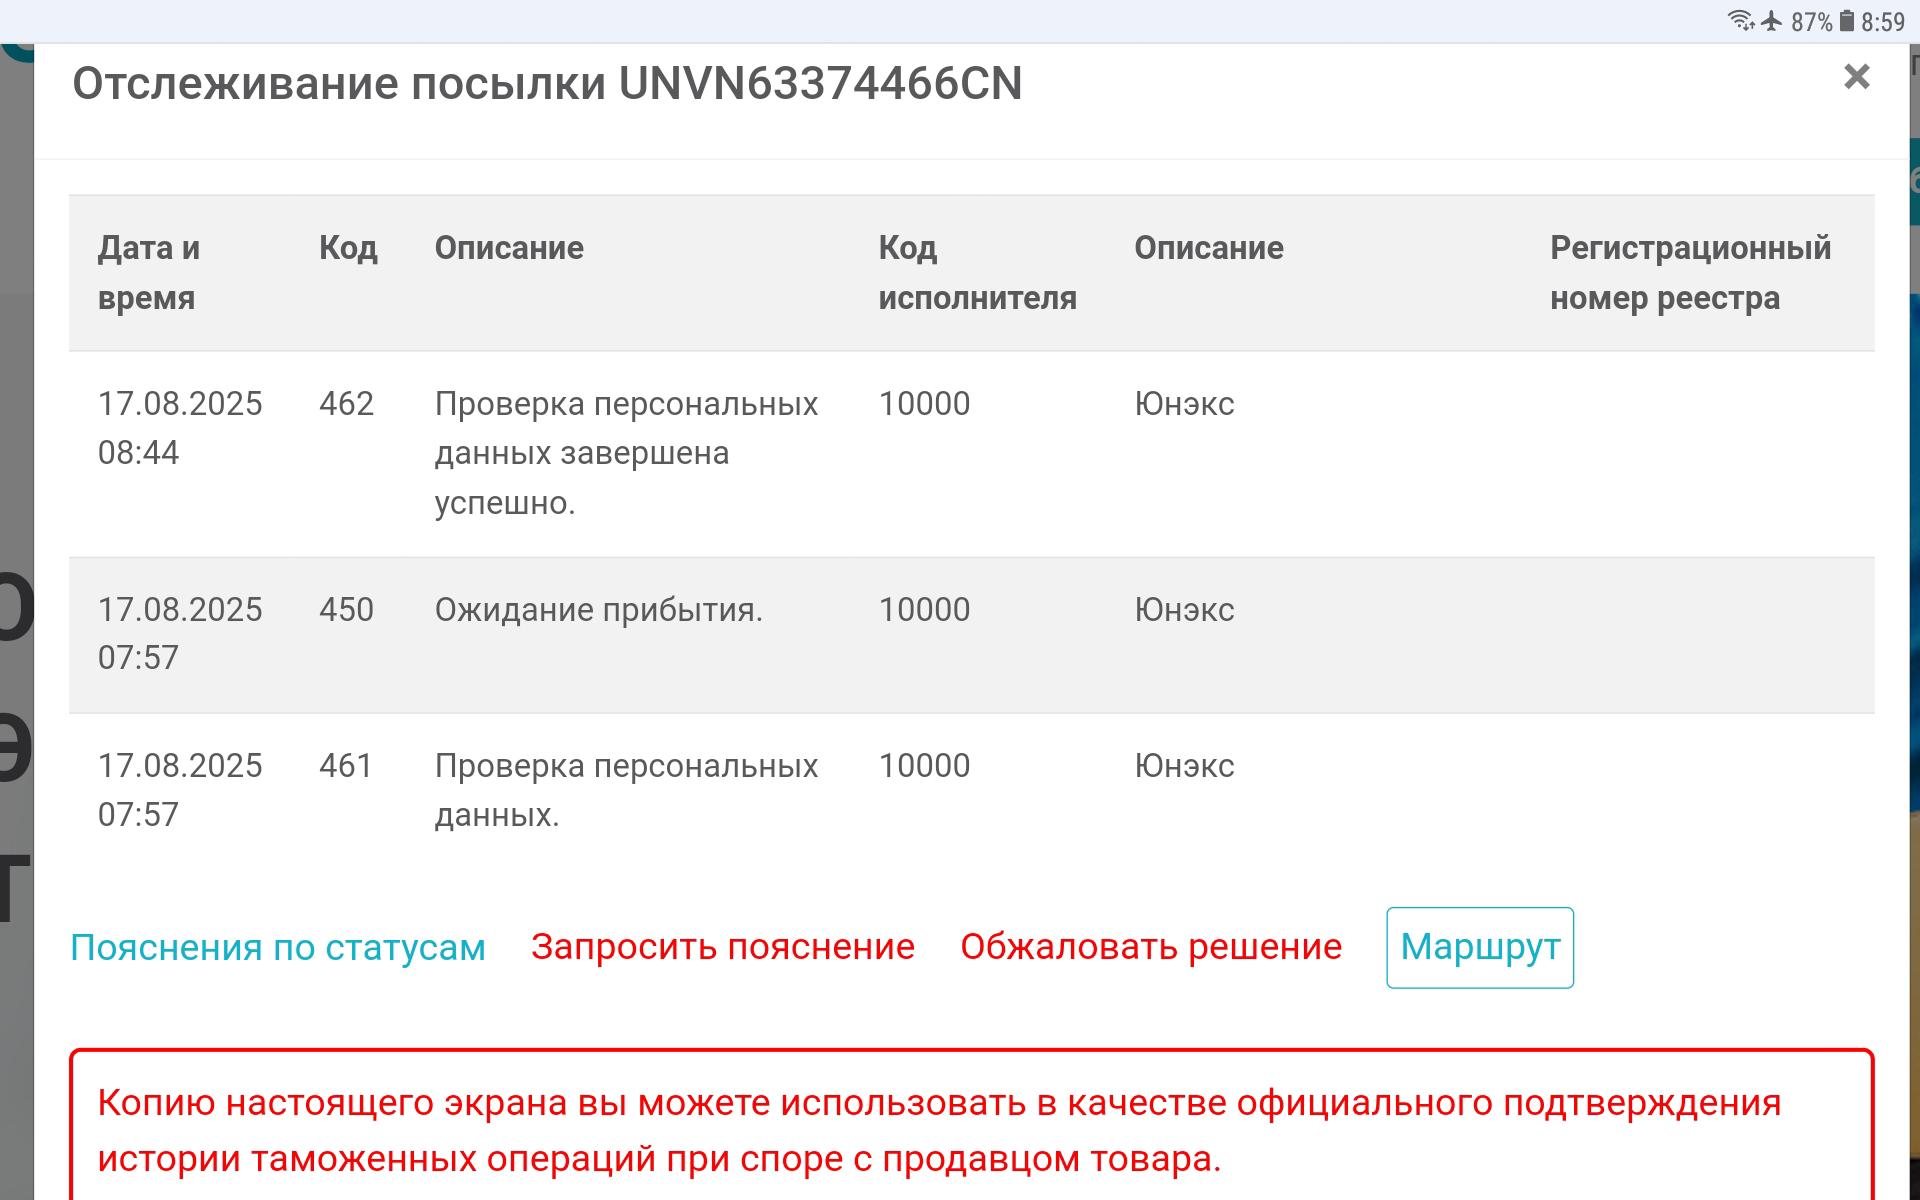Click the 17.08.2025 08:44 date cell
The height and width of the screenshot is (1200, 1920).
(180, 428)
